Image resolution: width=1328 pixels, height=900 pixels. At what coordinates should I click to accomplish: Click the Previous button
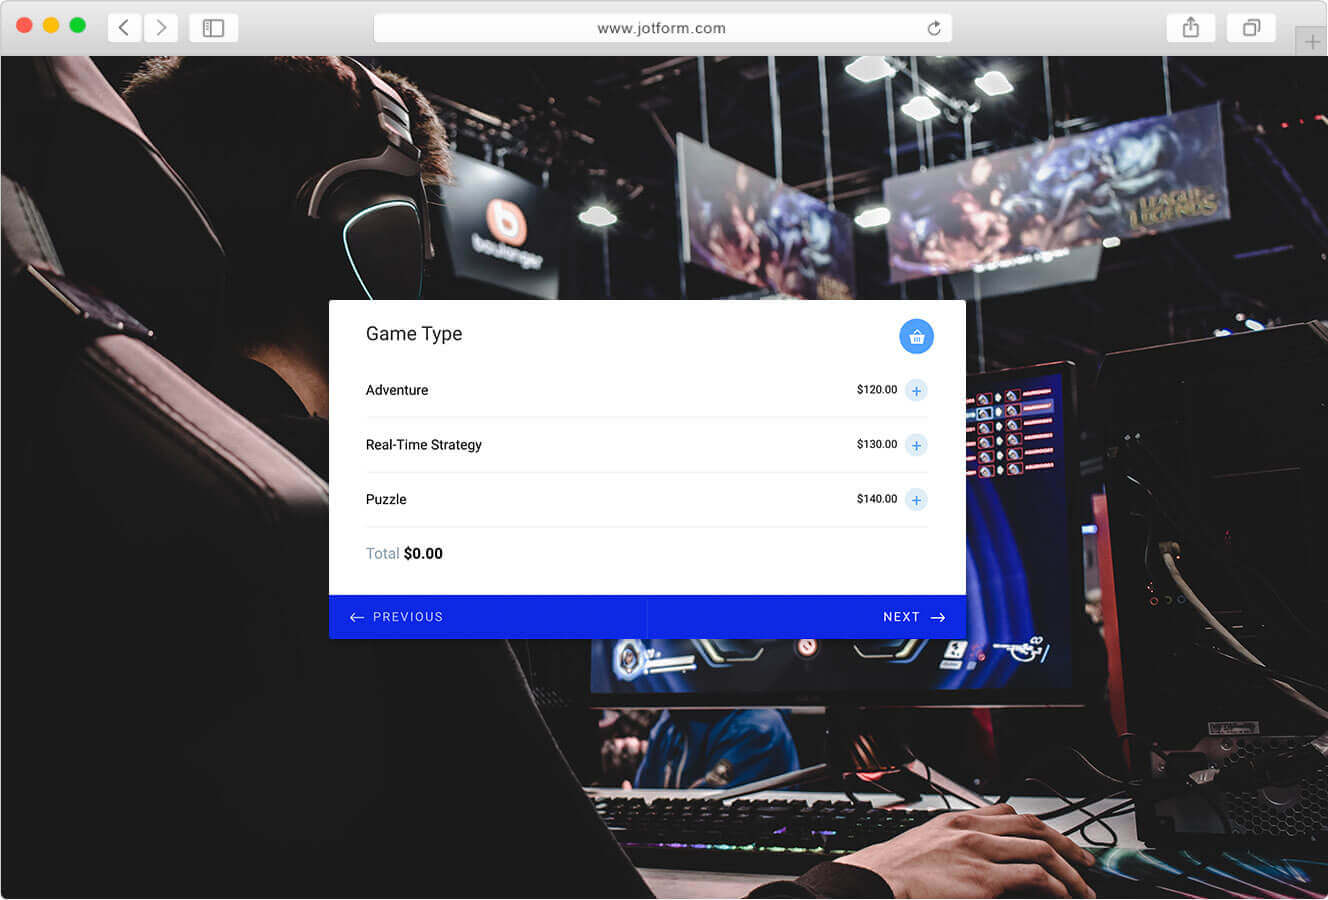[488, 617]
